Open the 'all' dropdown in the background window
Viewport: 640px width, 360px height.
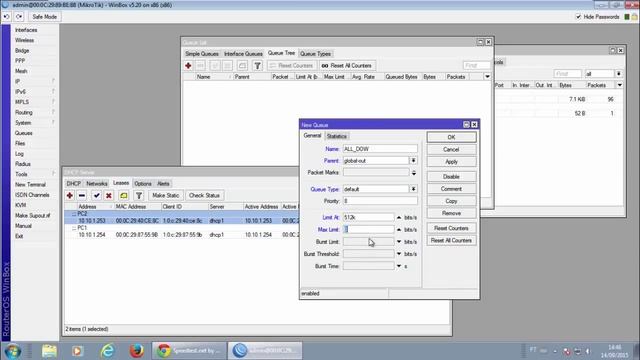(x=619, y=74)
